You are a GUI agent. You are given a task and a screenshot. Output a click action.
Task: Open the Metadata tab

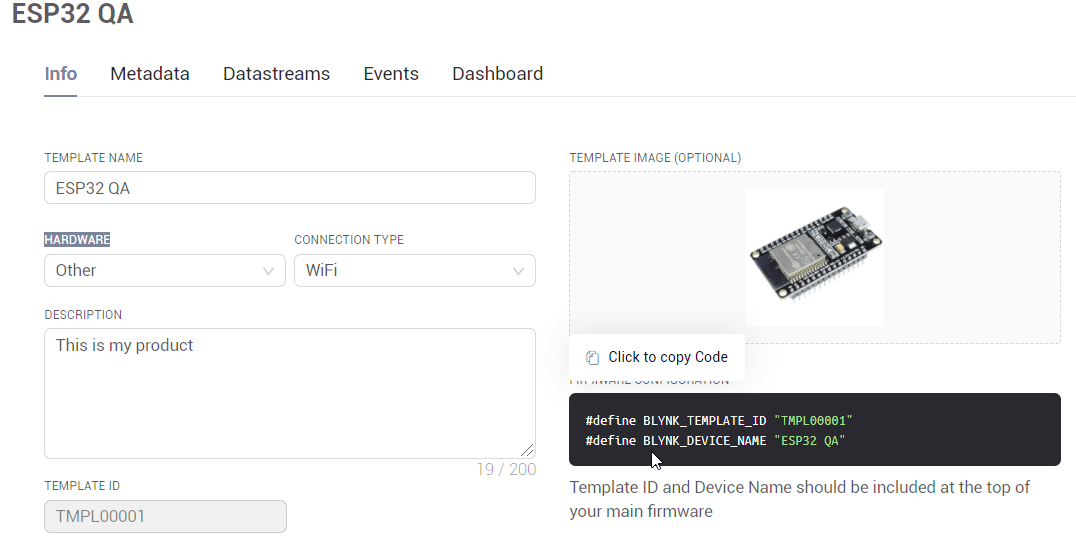click(x=150, y=74)
